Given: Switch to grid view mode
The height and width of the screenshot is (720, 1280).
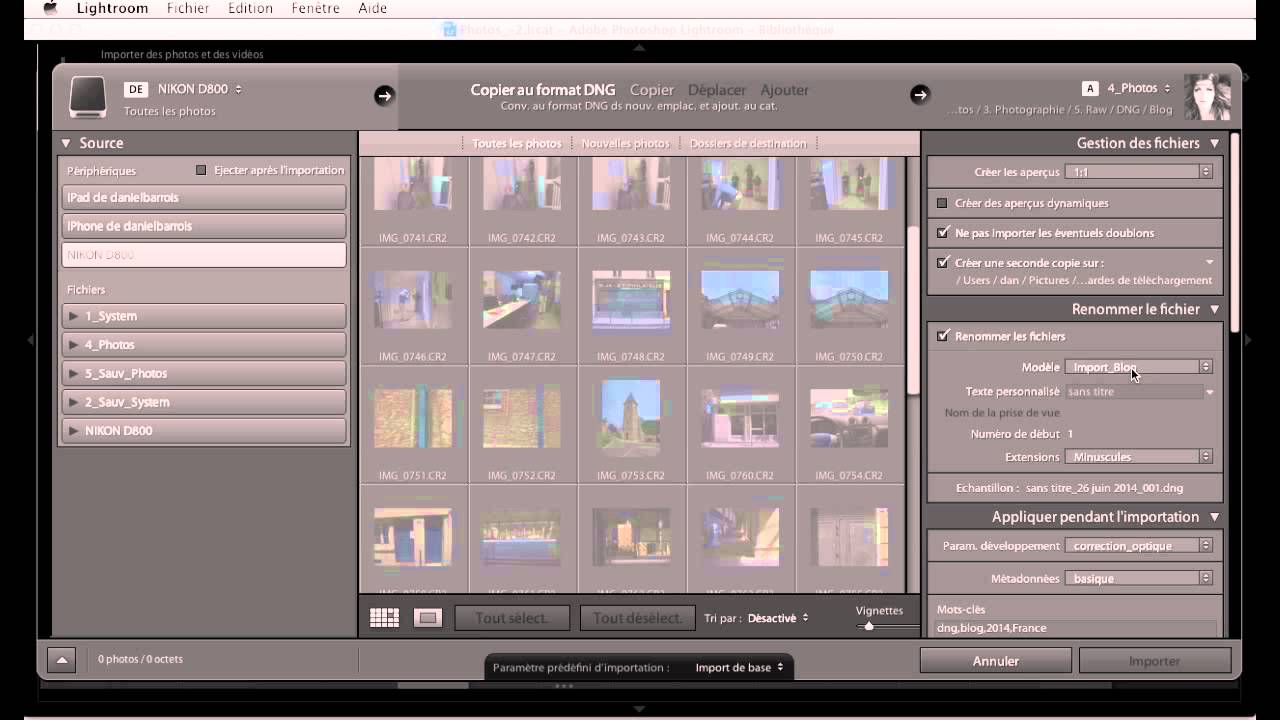Looking at the screenshot, I should pos(384,618).
